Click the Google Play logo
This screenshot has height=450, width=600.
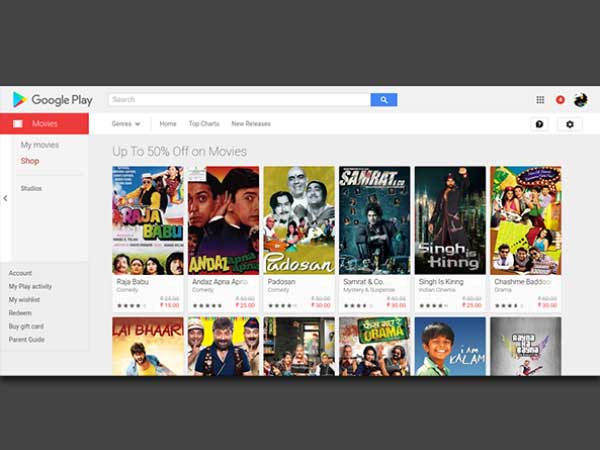click(x=52, y=99)
